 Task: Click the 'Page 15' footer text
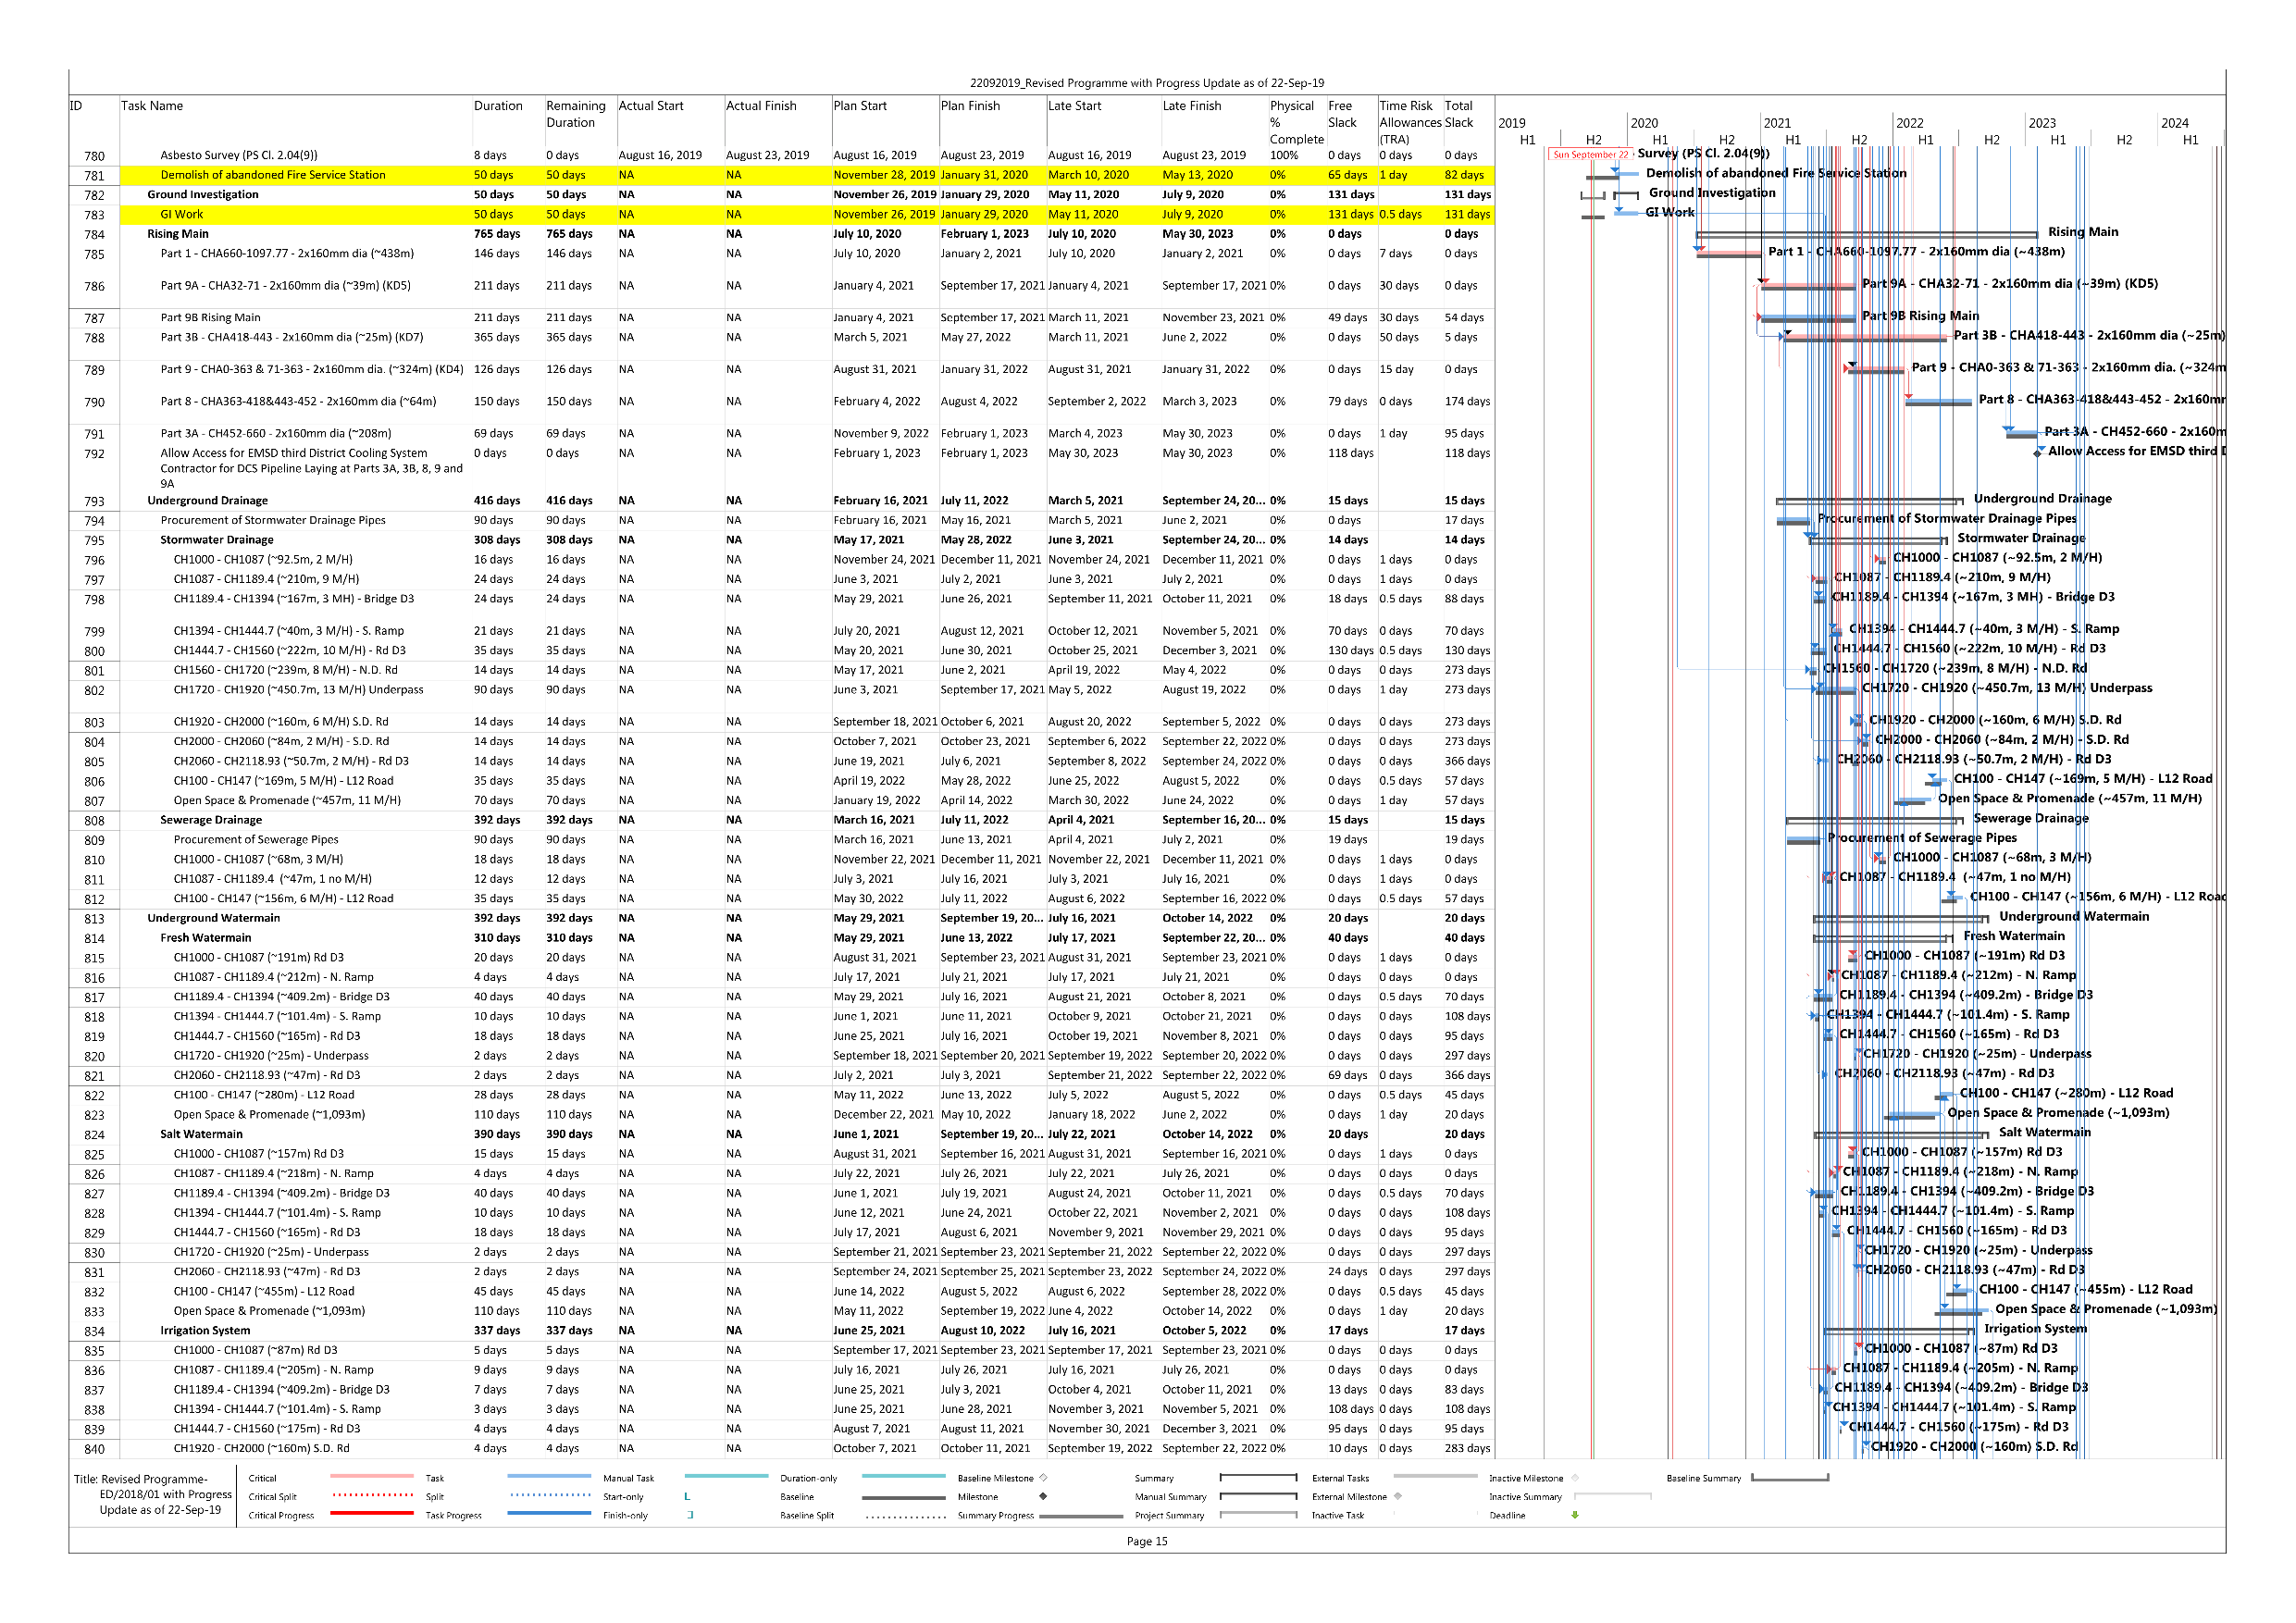coord(1147,1542)
